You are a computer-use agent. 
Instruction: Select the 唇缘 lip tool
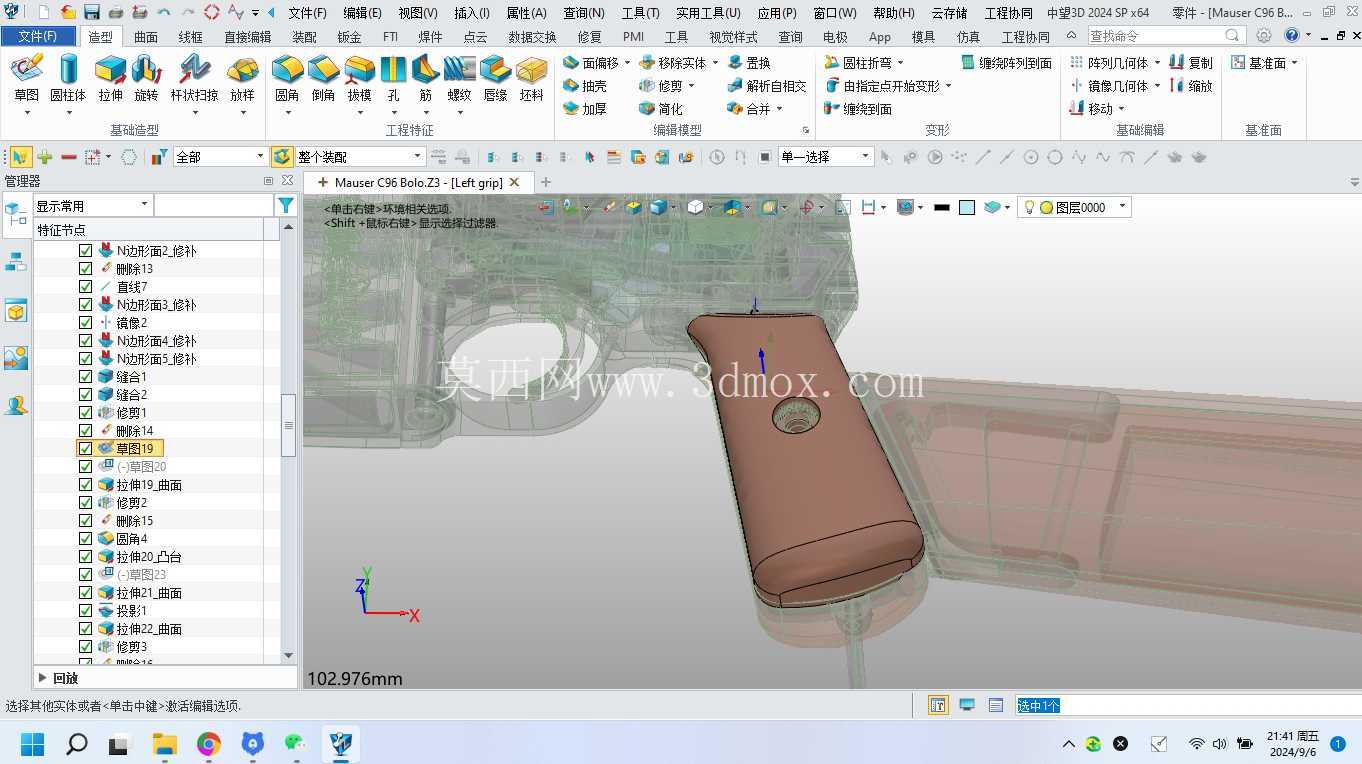tap(495, 78)
